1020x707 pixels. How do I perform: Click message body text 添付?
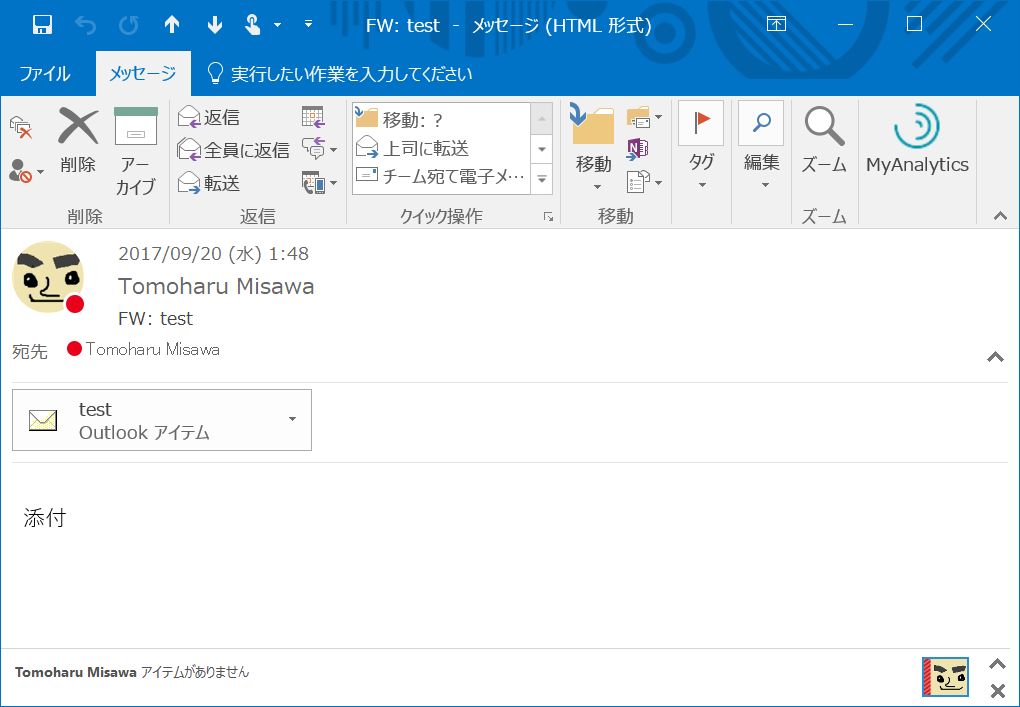[x=45, y=518]
